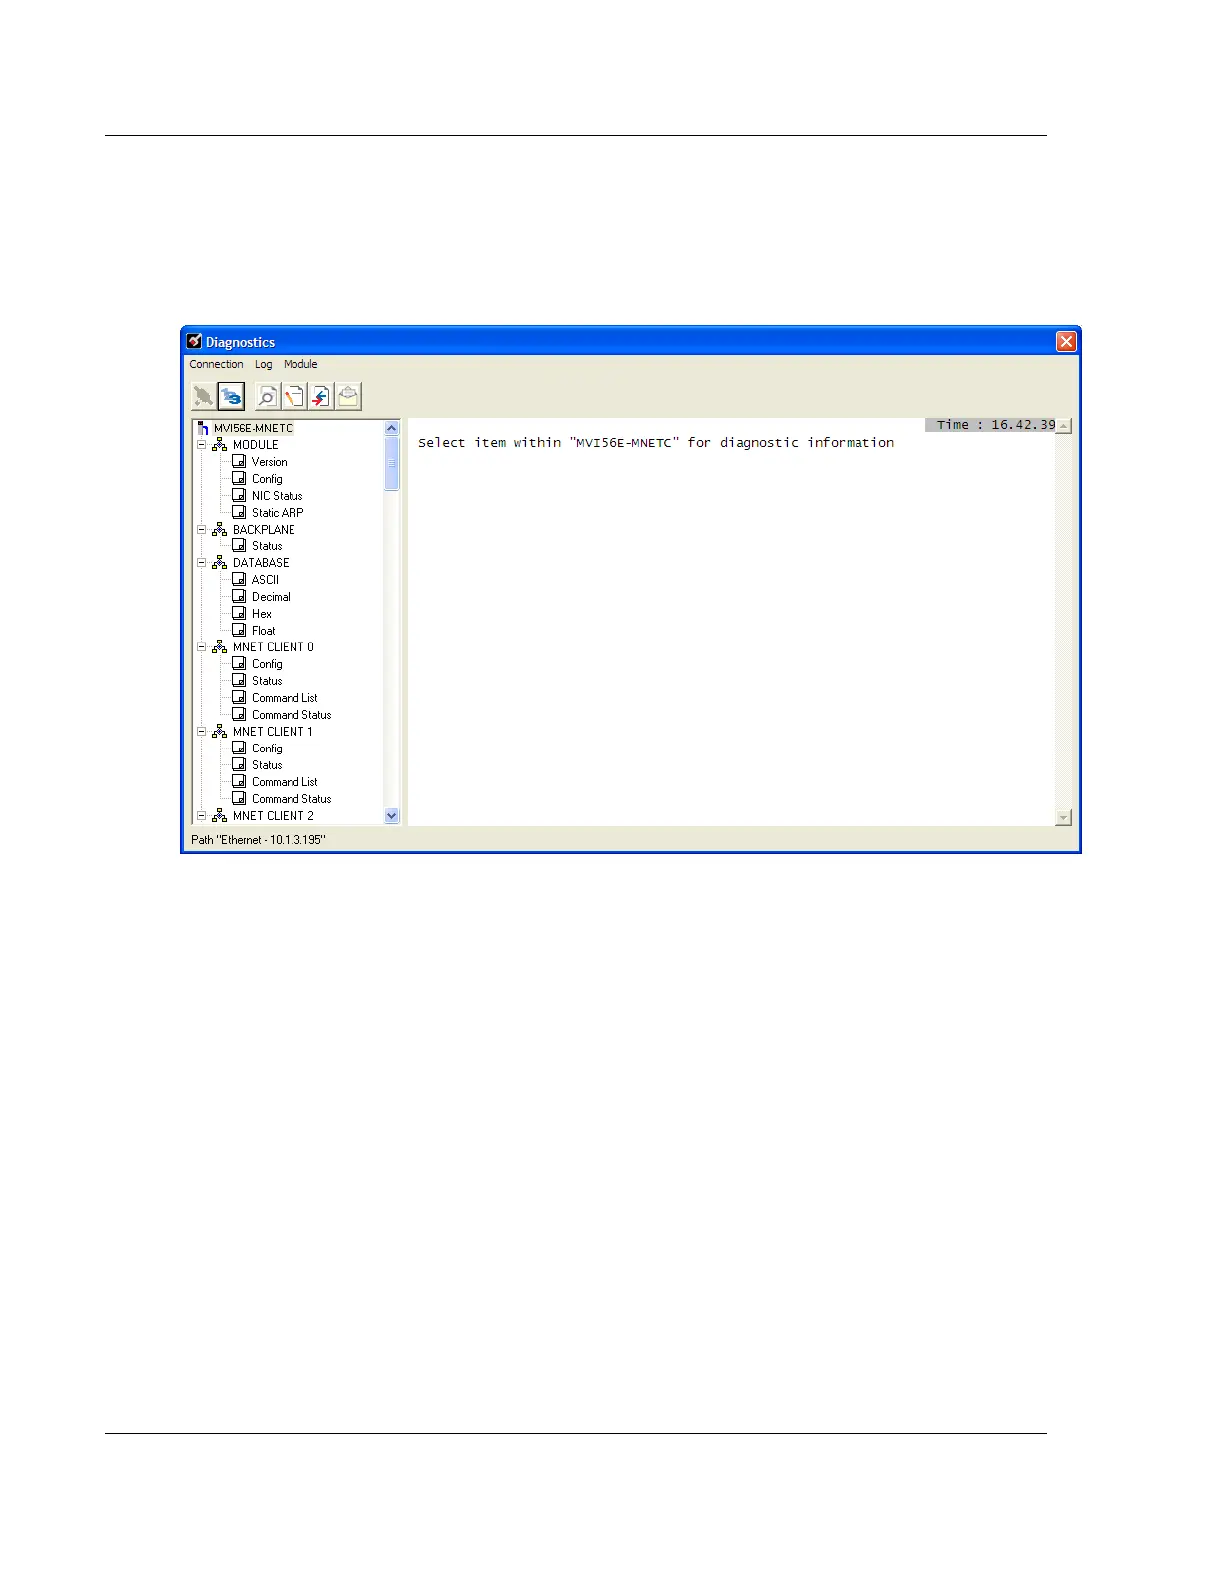The width and height of the screenshot is (1224, 1584).
Task: Click the page with red-blue arrows icon
Action: [x=321, y=397]
